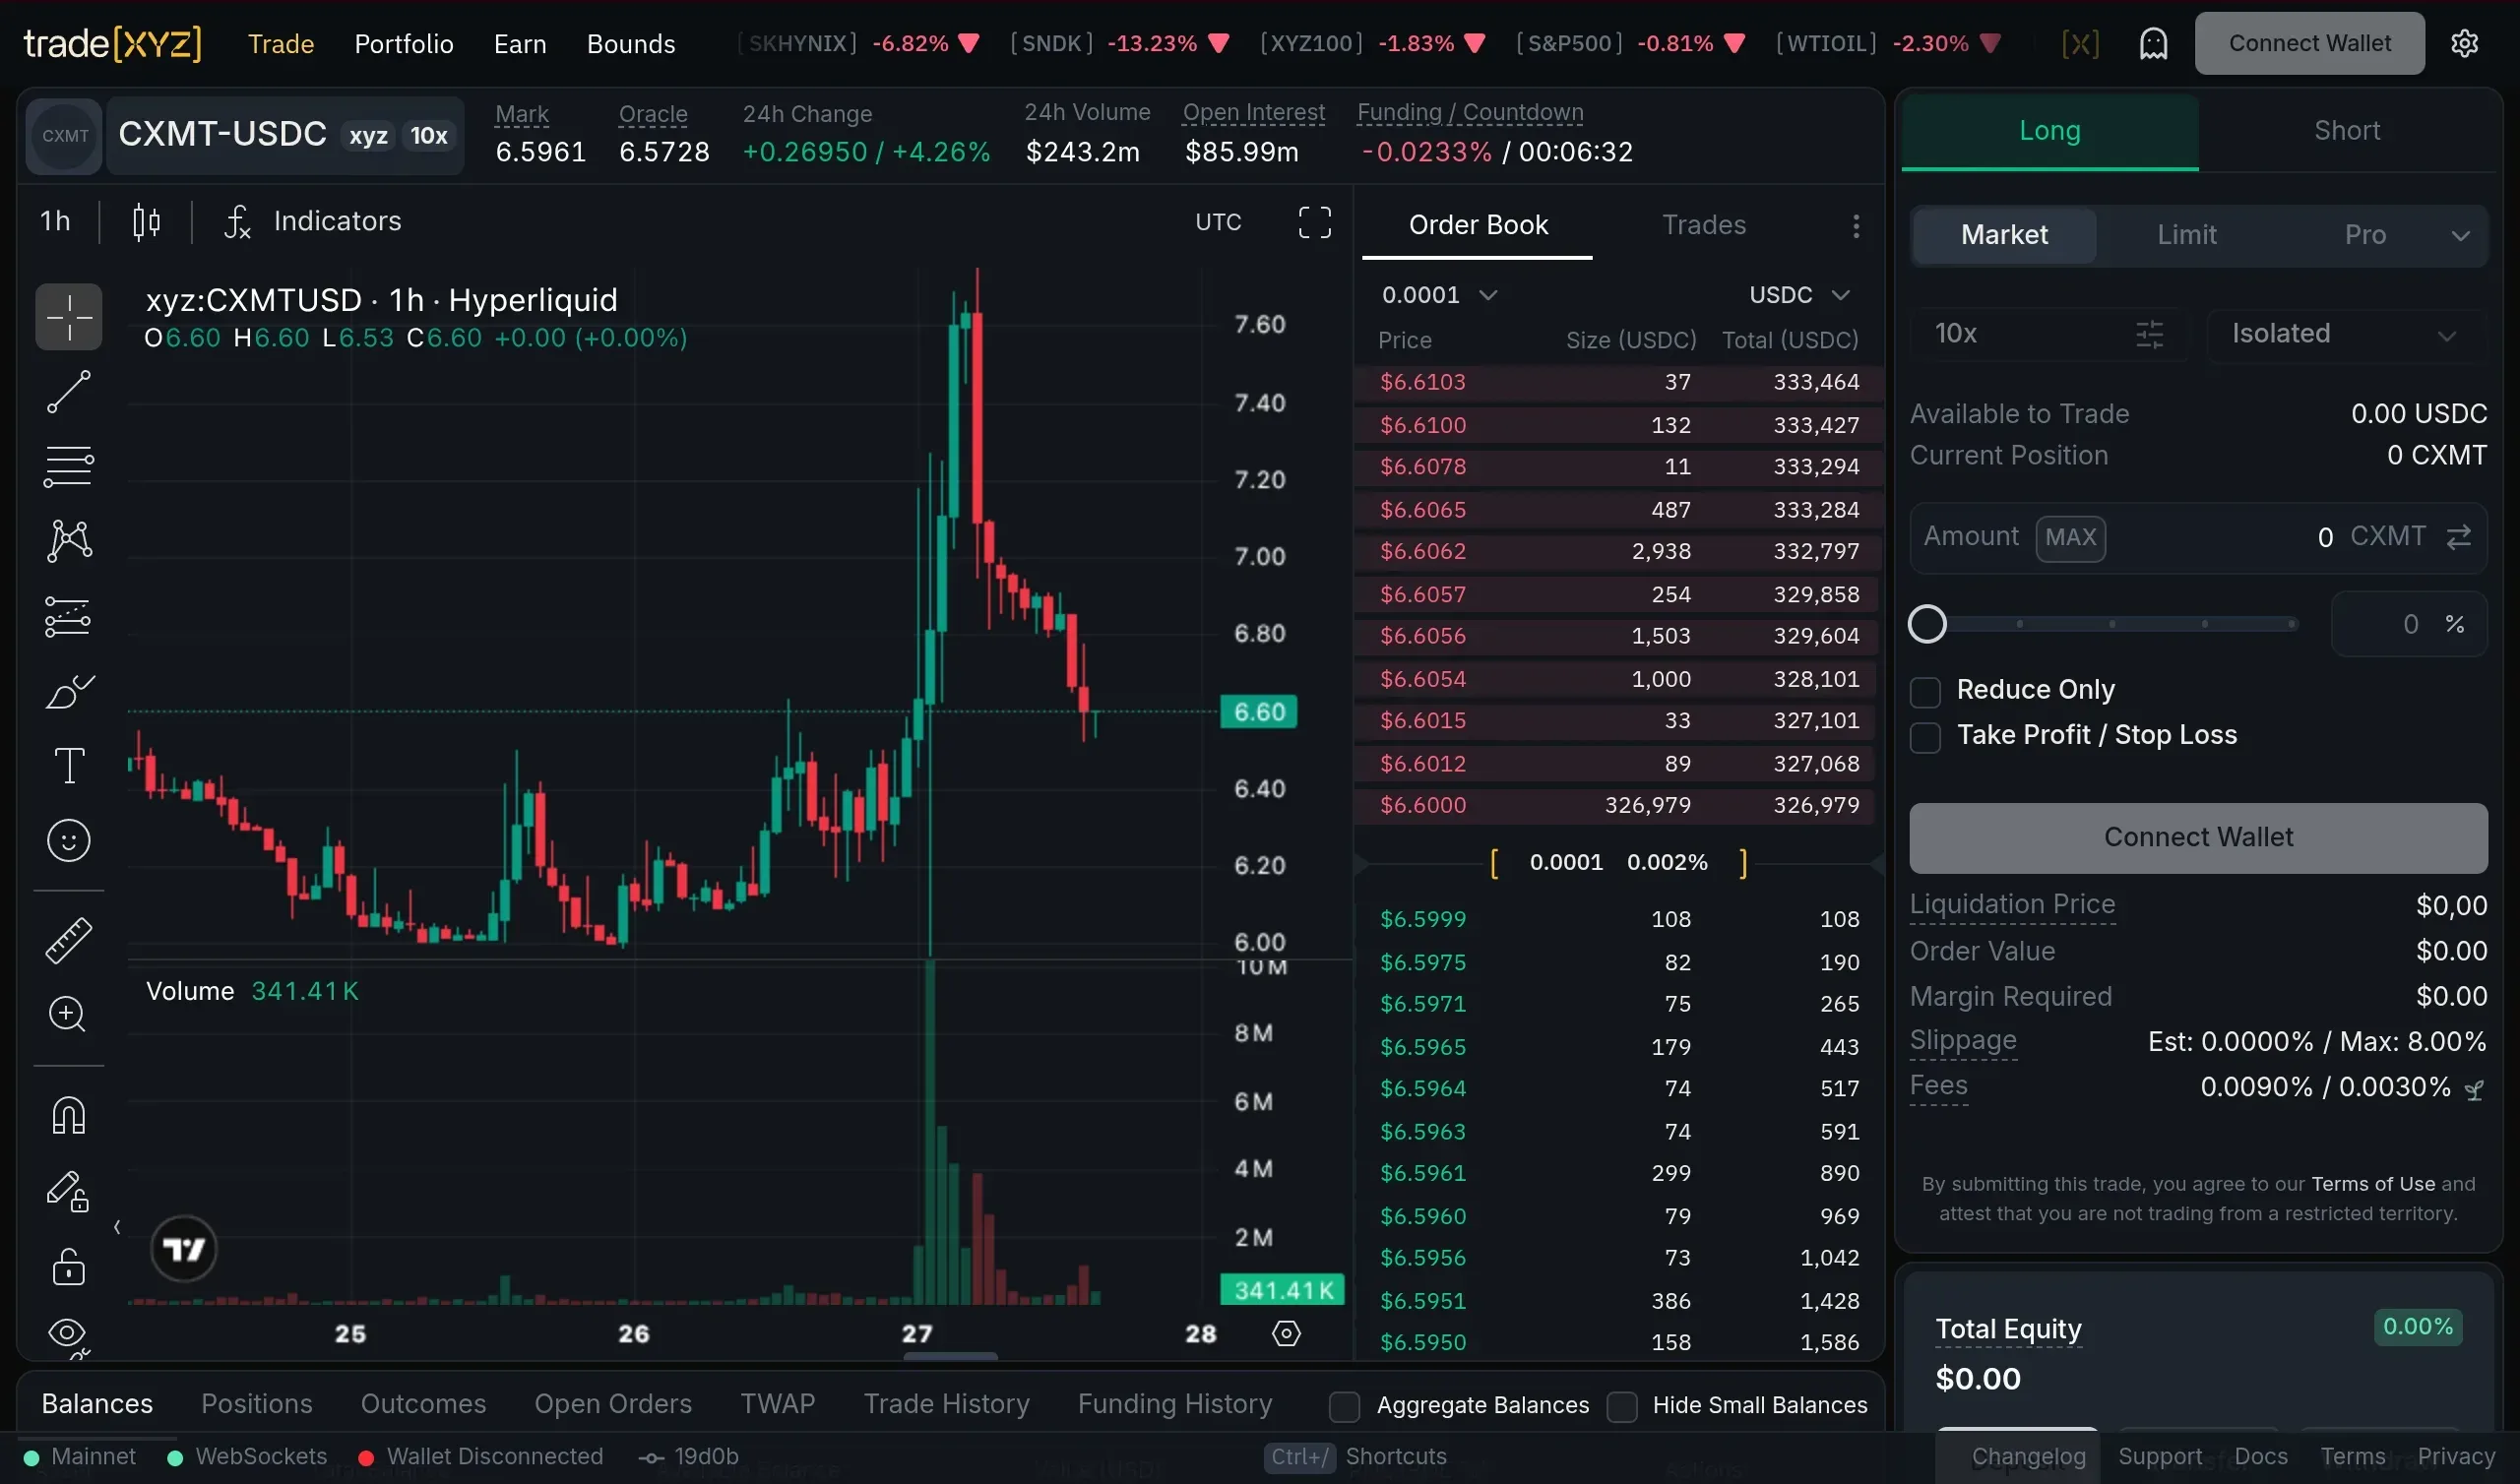Open the Open Orders tab

(613, 1404)
